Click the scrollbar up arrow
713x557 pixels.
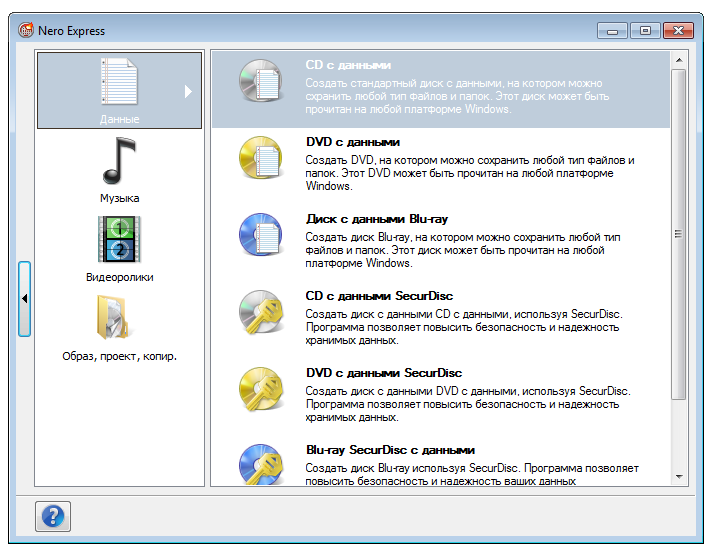tap(679, 60)
